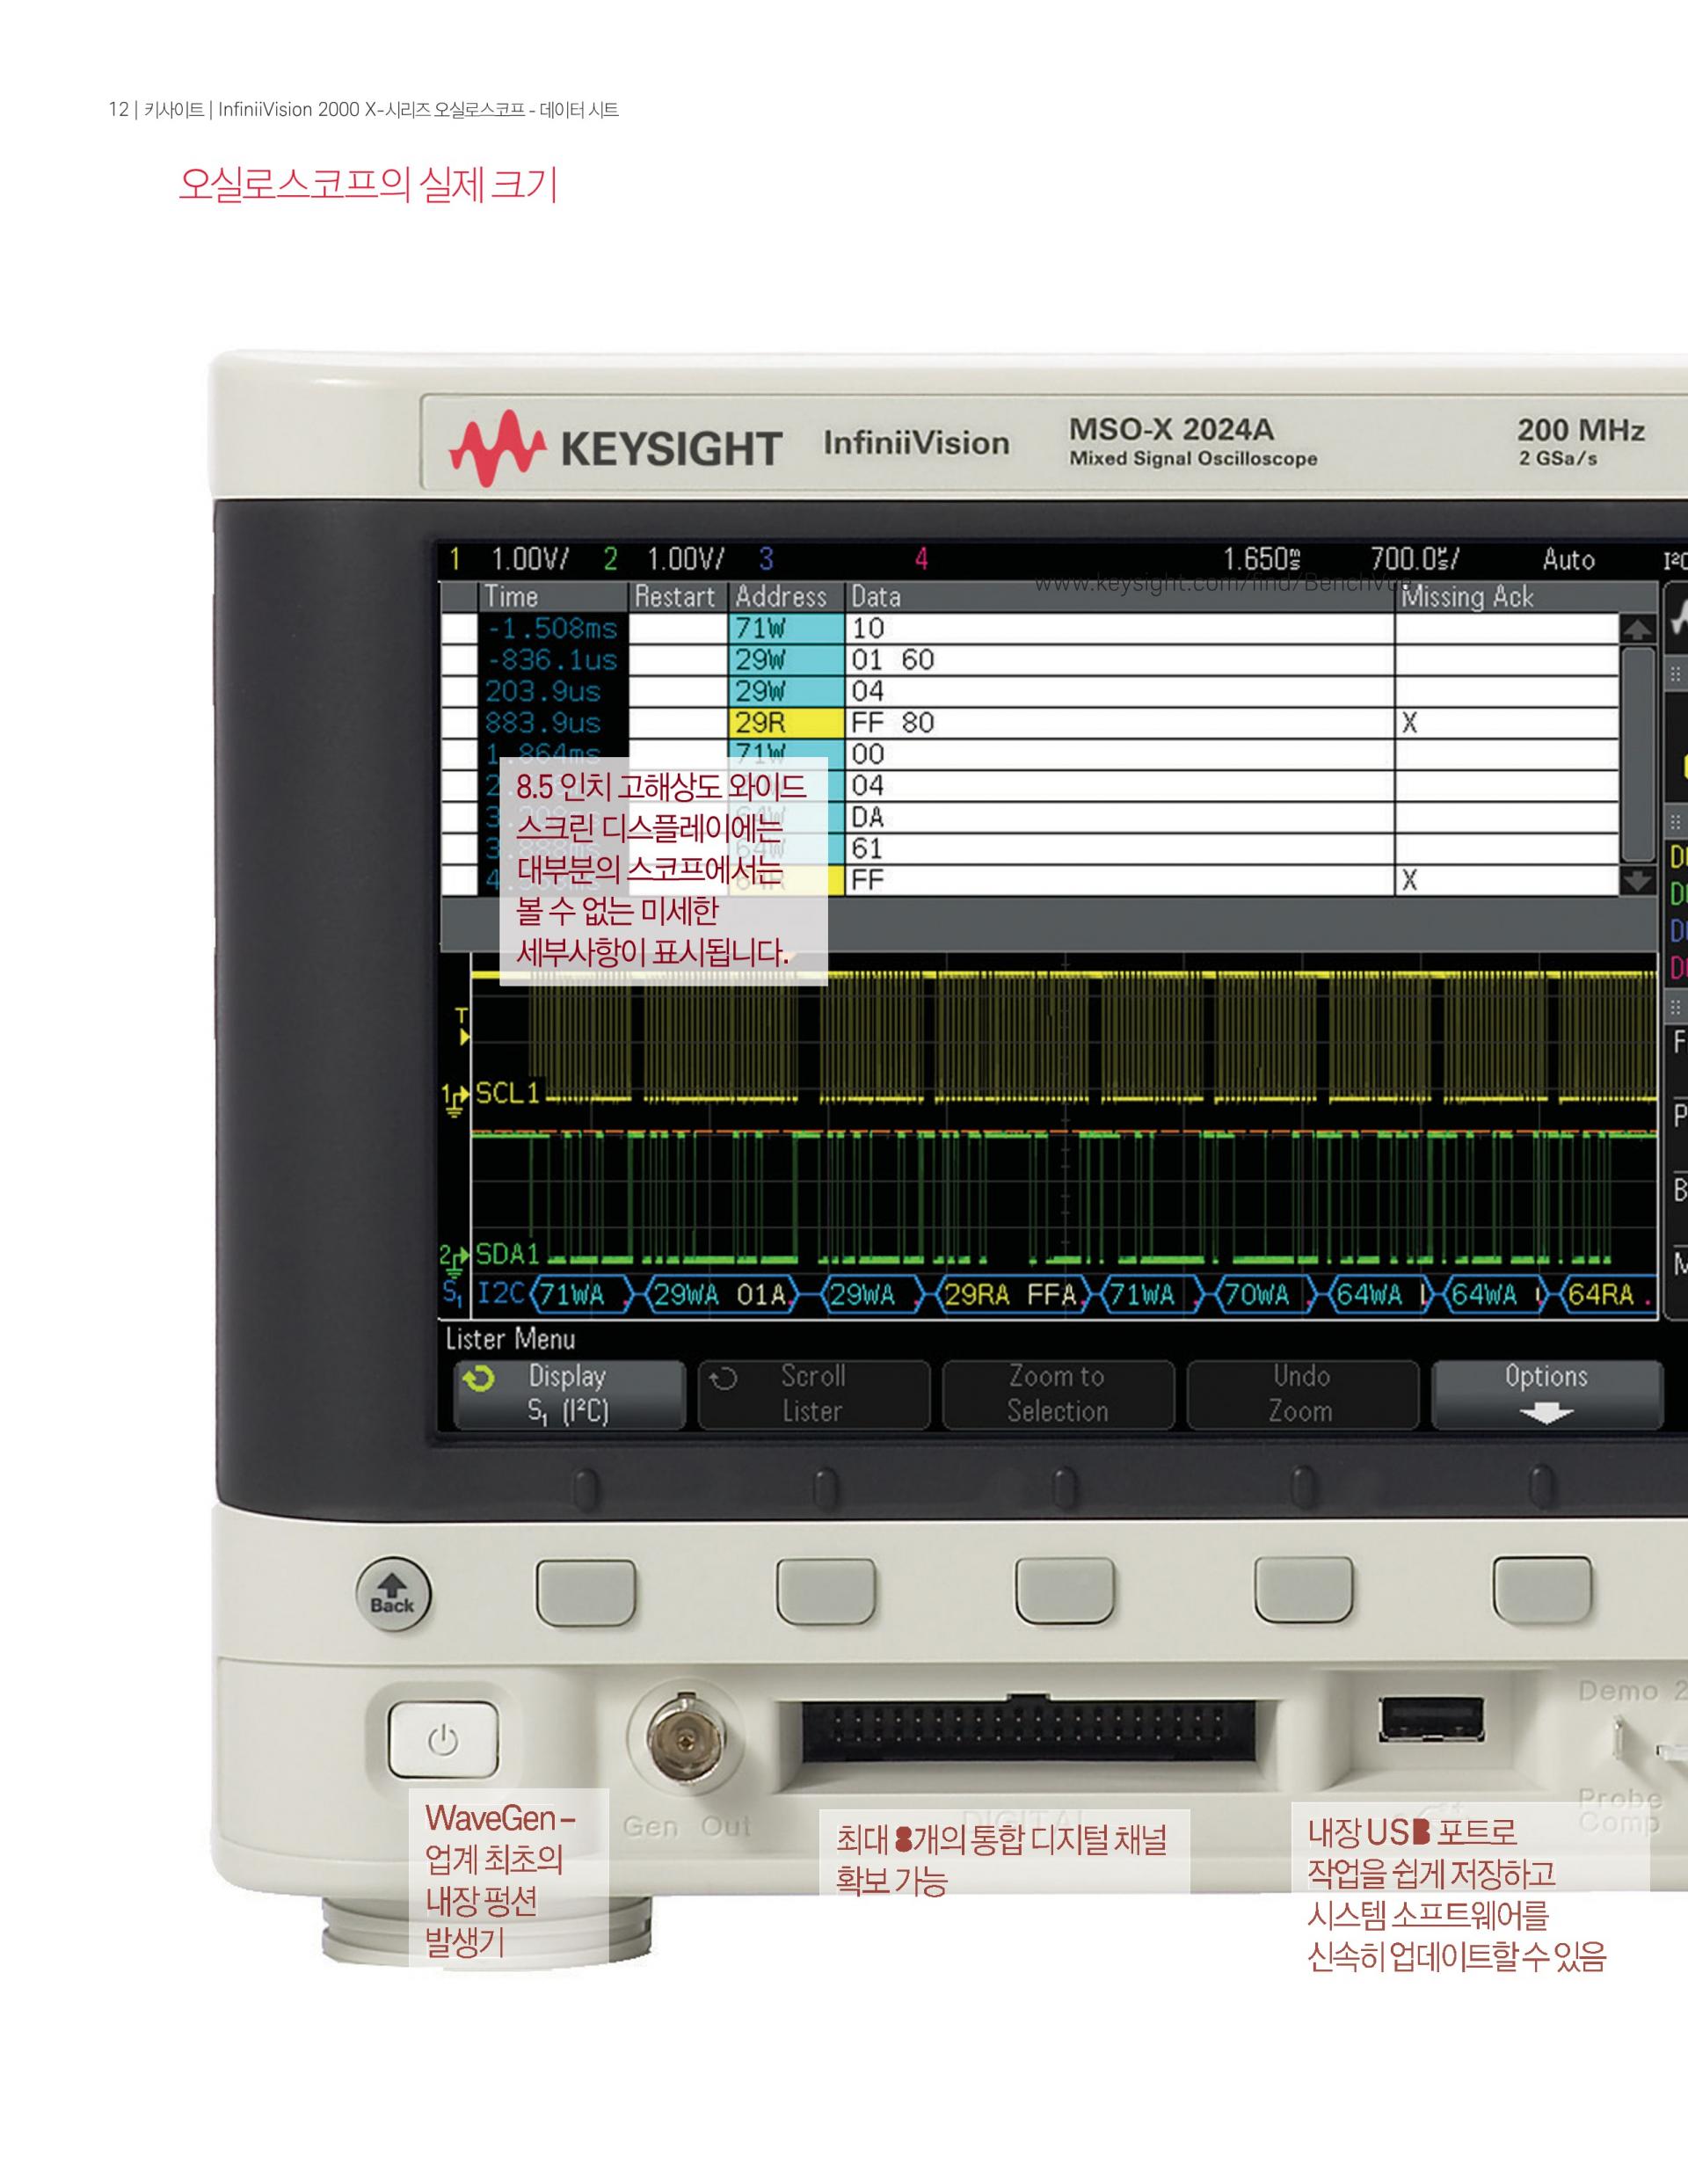Toggle the Scroll Lister softkey
Image resolution: width=1688 pixels, height=2184 pixels.
click(813, 1394)
